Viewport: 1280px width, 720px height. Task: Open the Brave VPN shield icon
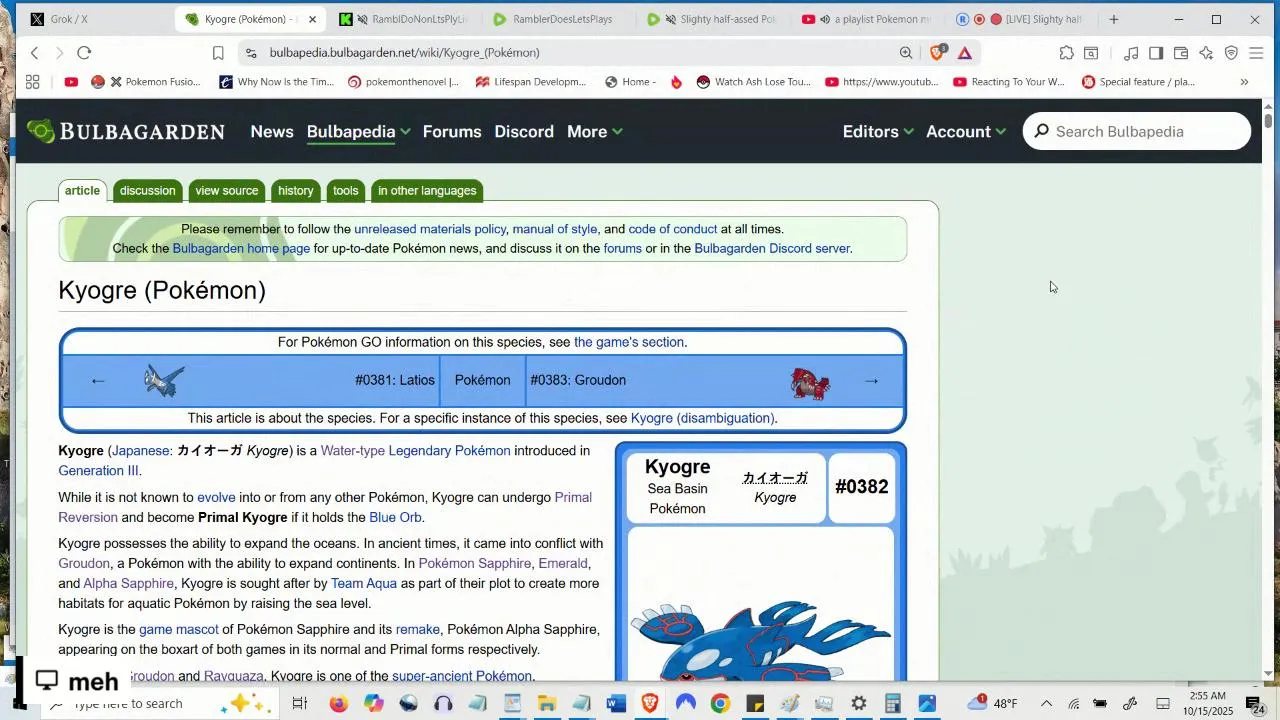click(1231, 53)
